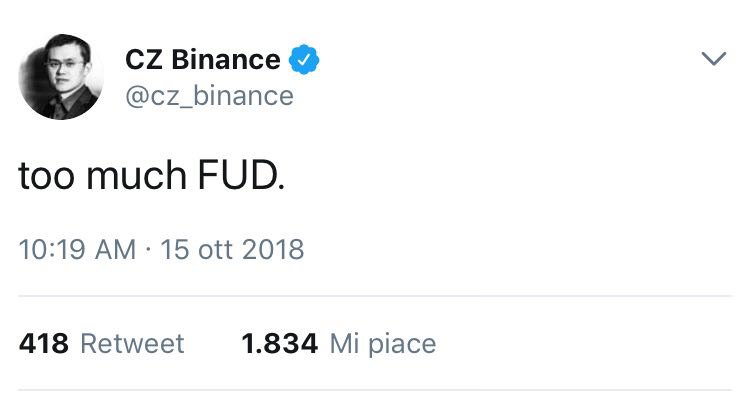Viewport: 737px width, 396px height.
Task: Open the 10:19 AM timestamp
Action: [77, 249]
